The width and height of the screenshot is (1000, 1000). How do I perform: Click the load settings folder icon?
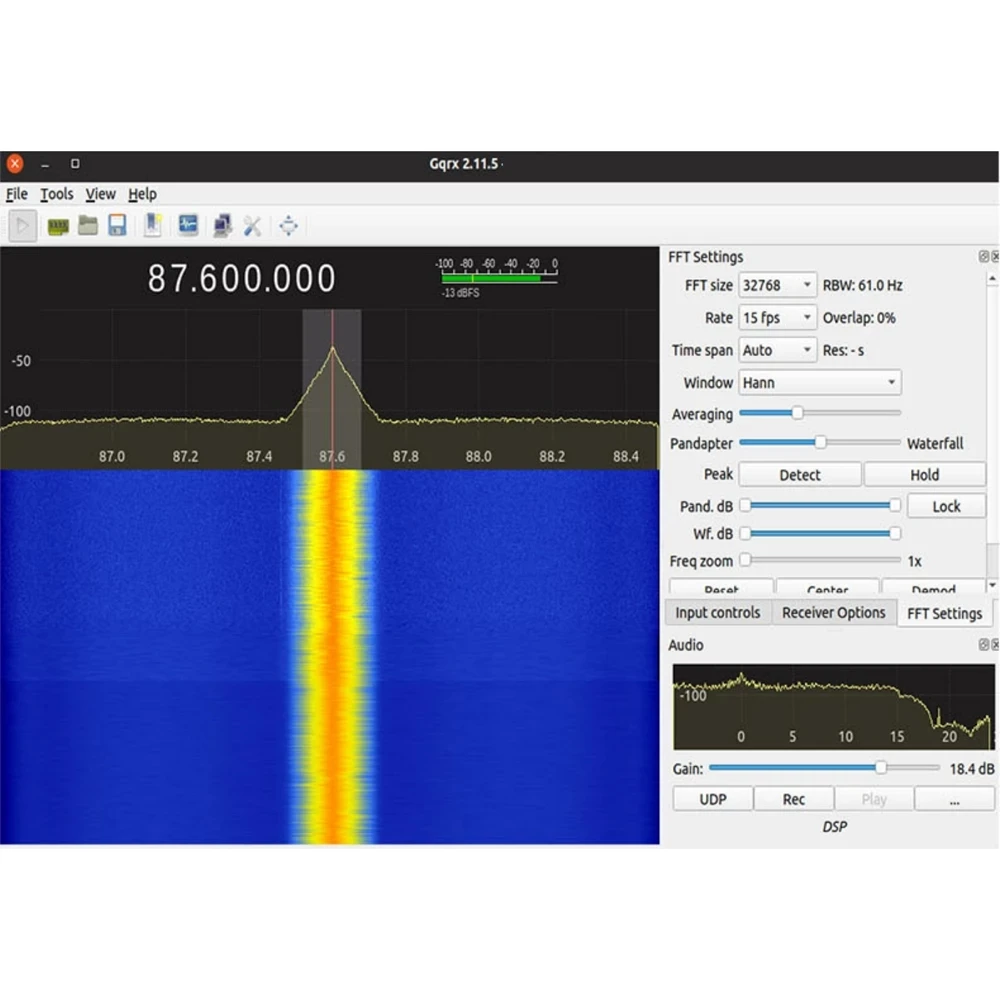click(88, 226)
